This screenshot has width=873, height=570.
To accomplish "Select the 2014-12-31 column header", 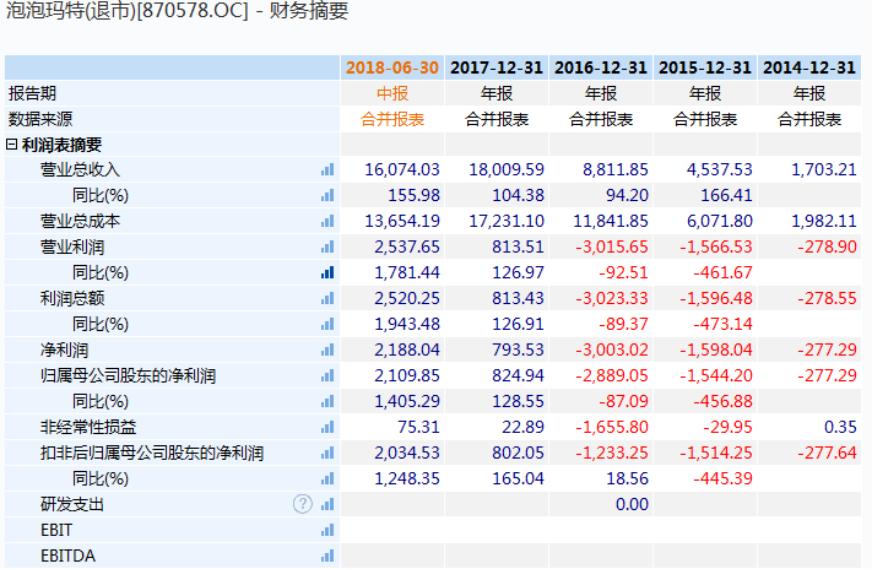I will click(809, 68).
